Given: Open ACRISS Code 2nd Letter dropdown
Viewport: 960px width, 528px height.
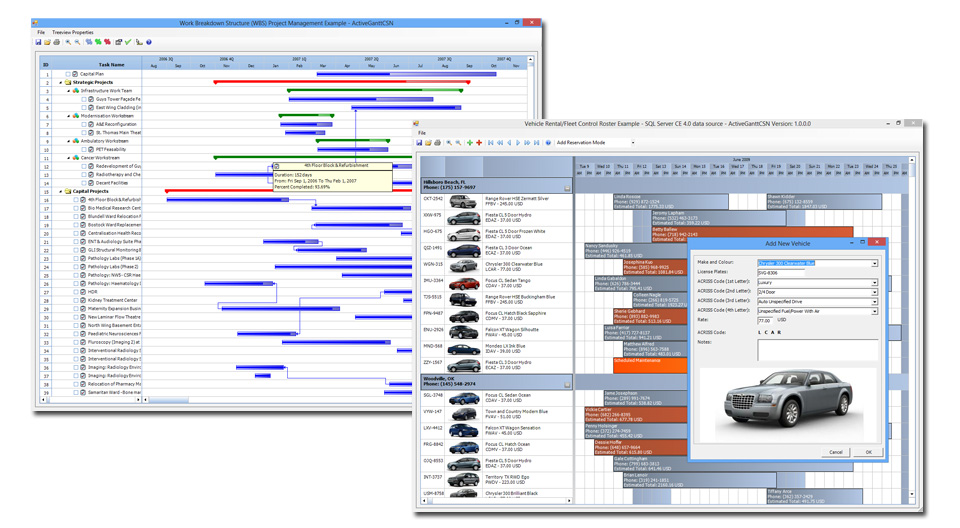Looking at the screenshot, I should tap(874, 292).
